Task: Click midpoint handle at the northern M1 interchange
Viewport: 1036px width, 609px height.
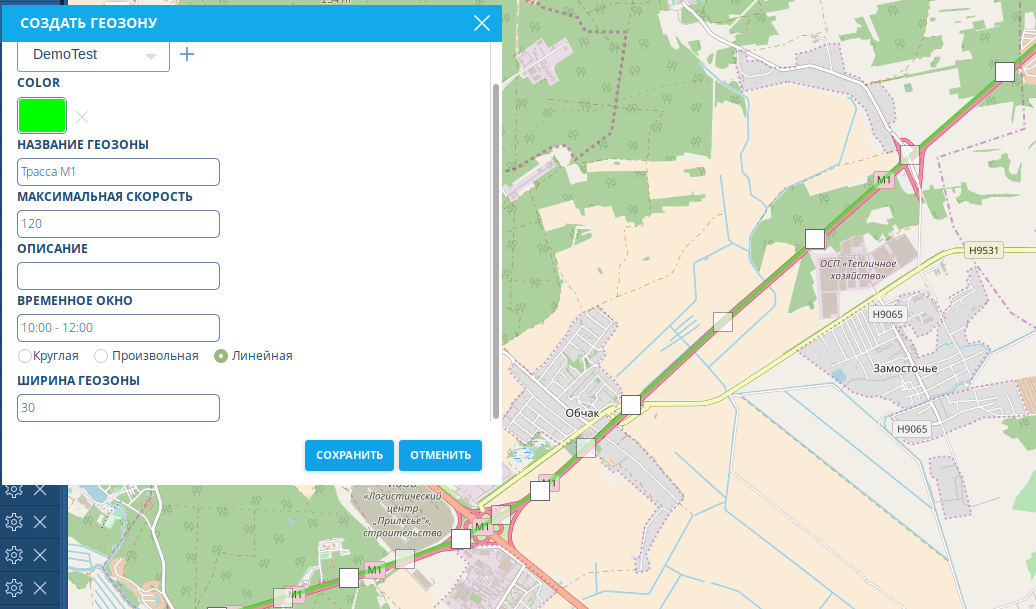Action: (x=909, y=154)
